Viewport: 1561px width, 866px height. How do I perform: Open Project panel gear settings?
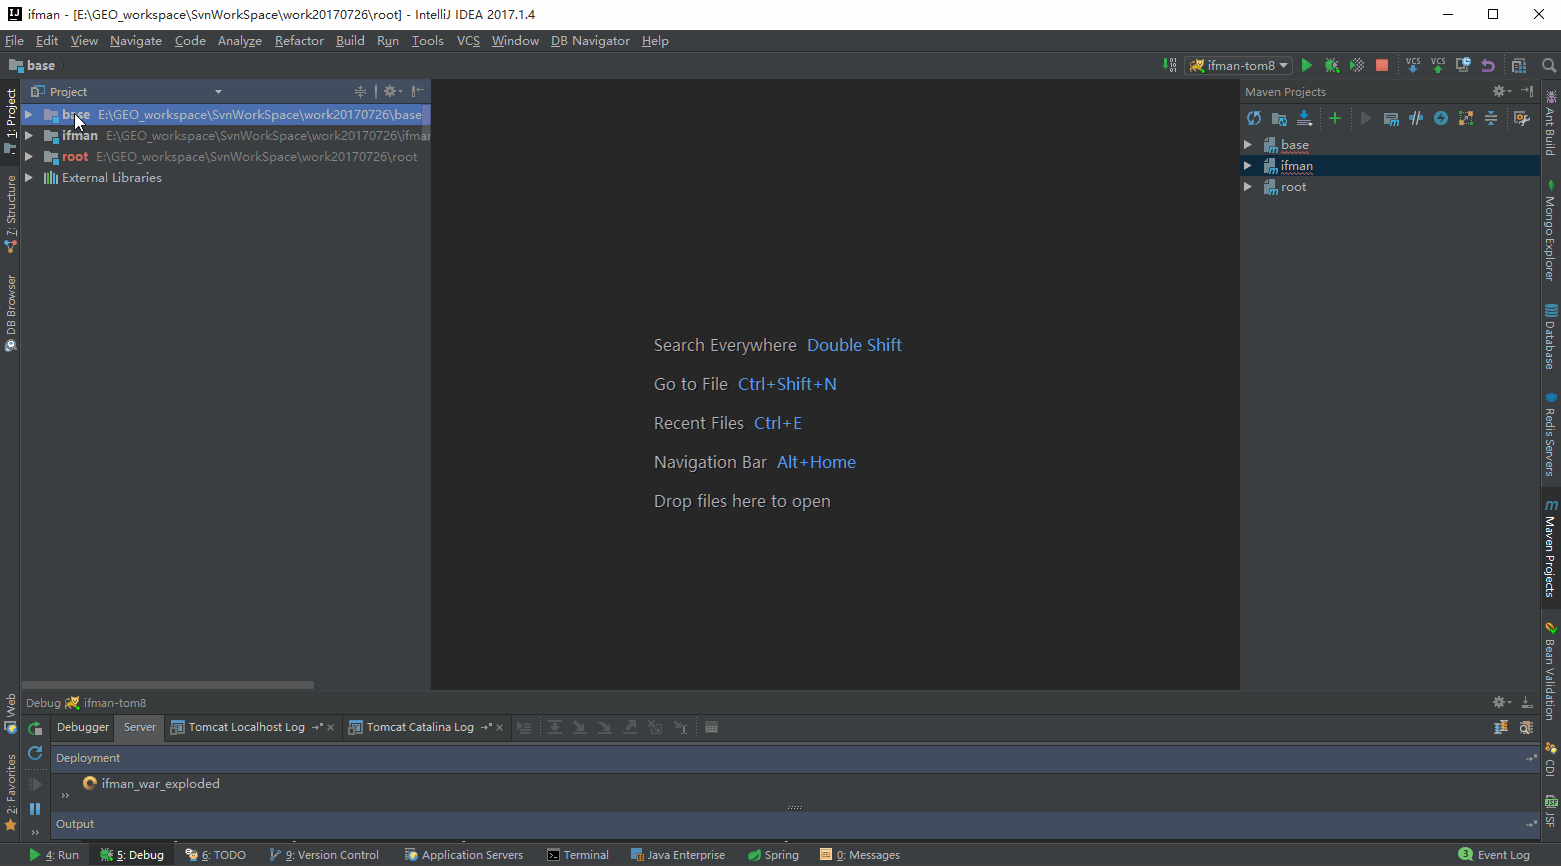click(392, 91)
